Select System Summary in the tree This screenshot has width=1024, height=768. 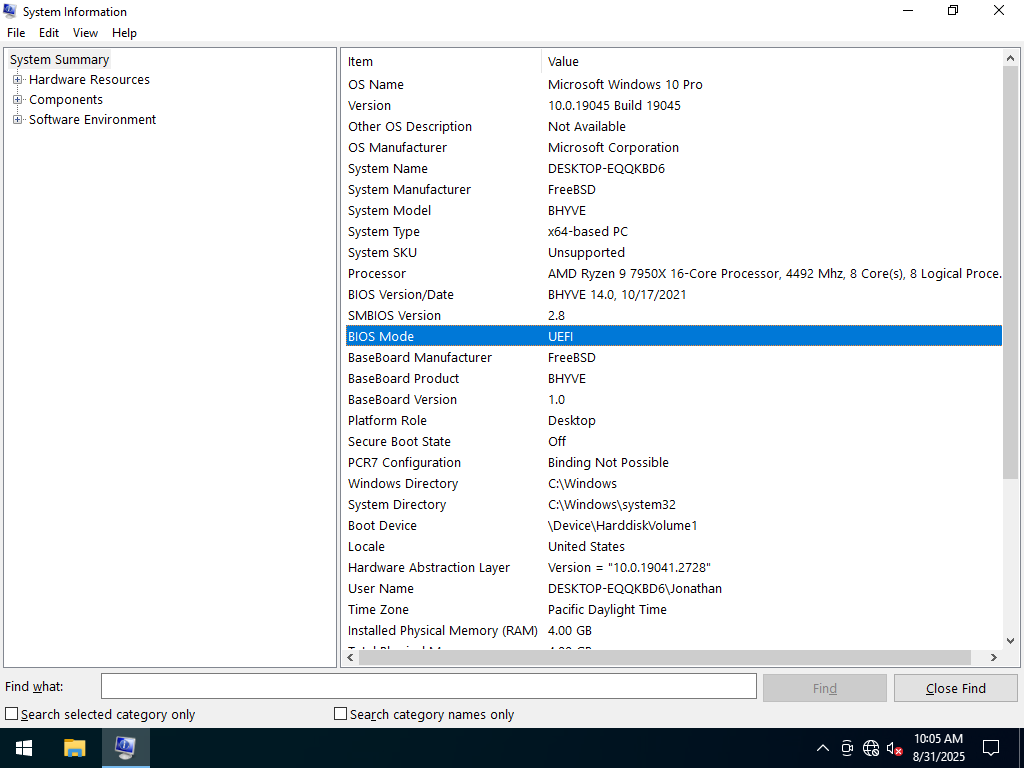click(x=59, y=59)
